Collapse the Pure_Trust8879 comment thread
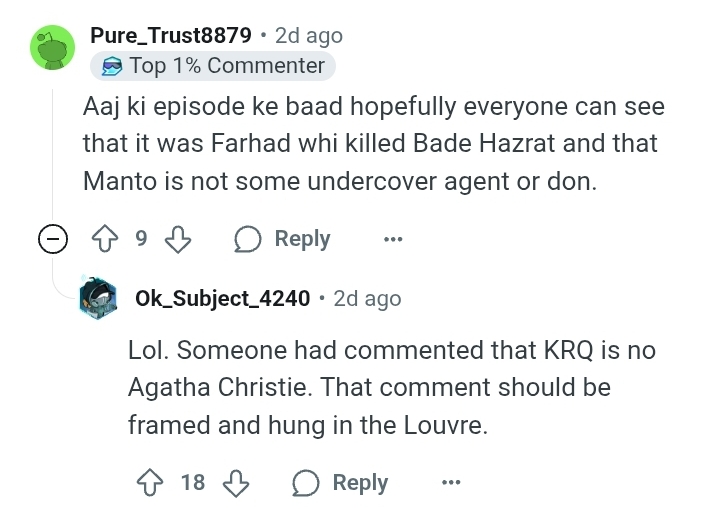The image size is (719, 509). (x=54, y=240)
